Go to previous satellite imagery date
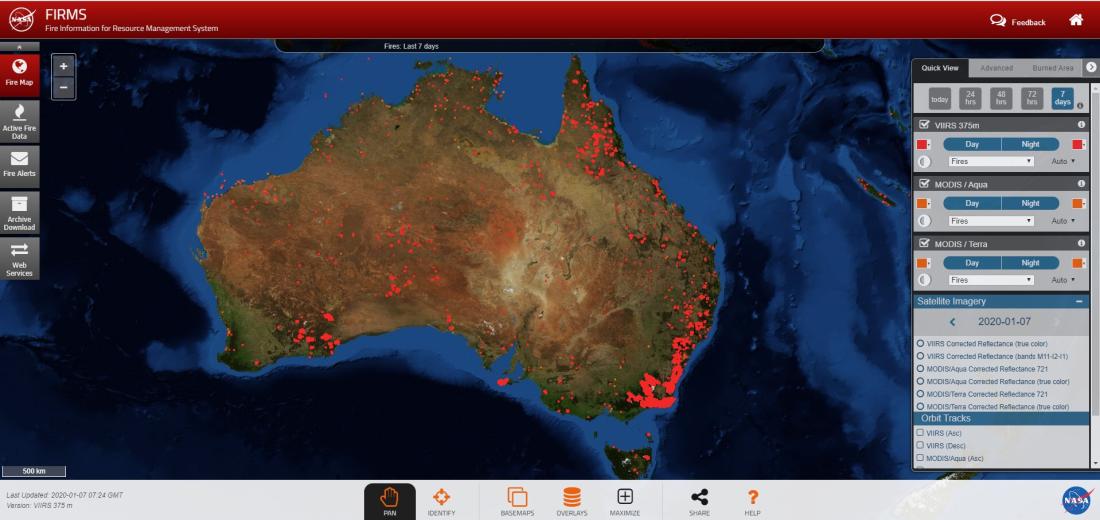 (952, 322)
